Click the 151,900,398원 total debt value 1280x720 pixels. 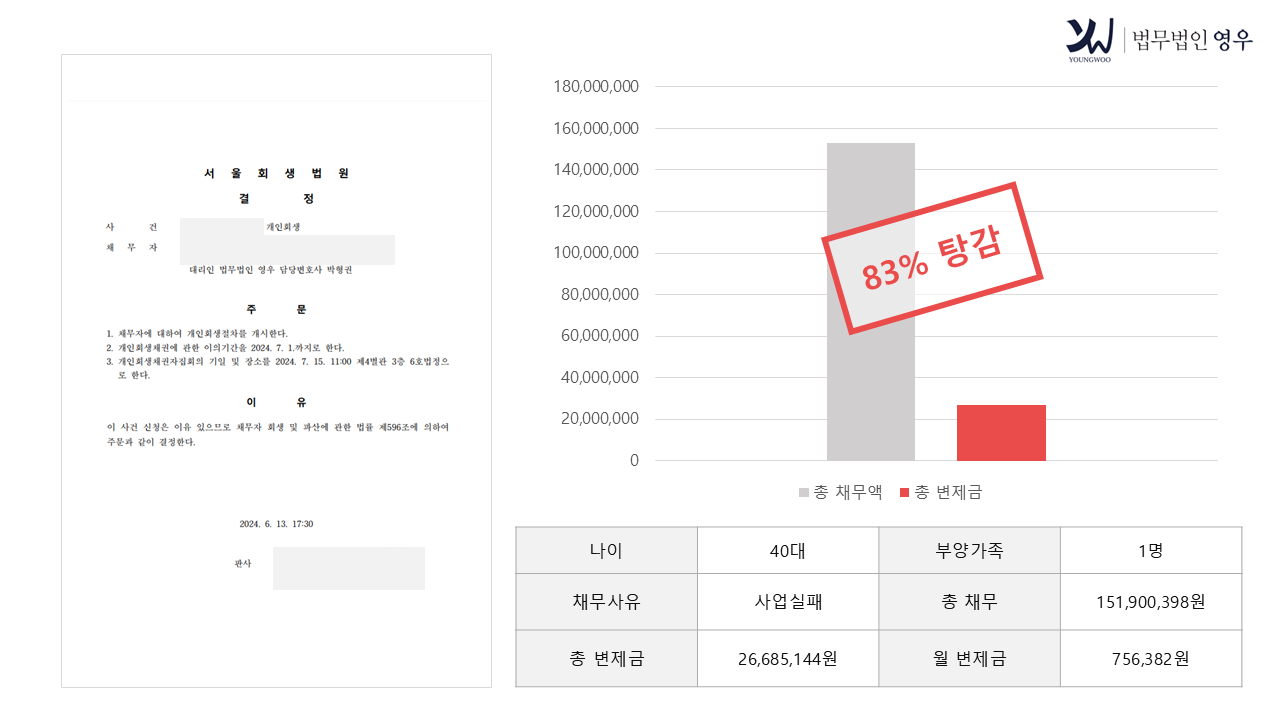[1151, 602]
